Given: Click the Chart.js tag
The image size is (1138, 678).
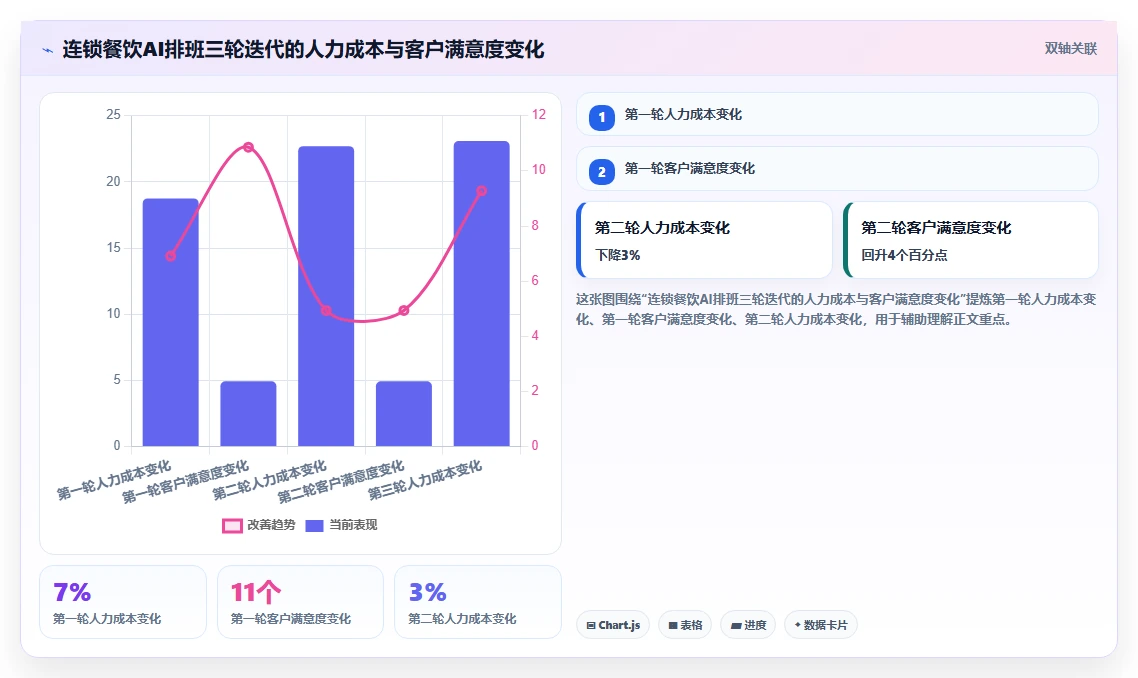Looking at the screenshot, I should coord(613,625).
